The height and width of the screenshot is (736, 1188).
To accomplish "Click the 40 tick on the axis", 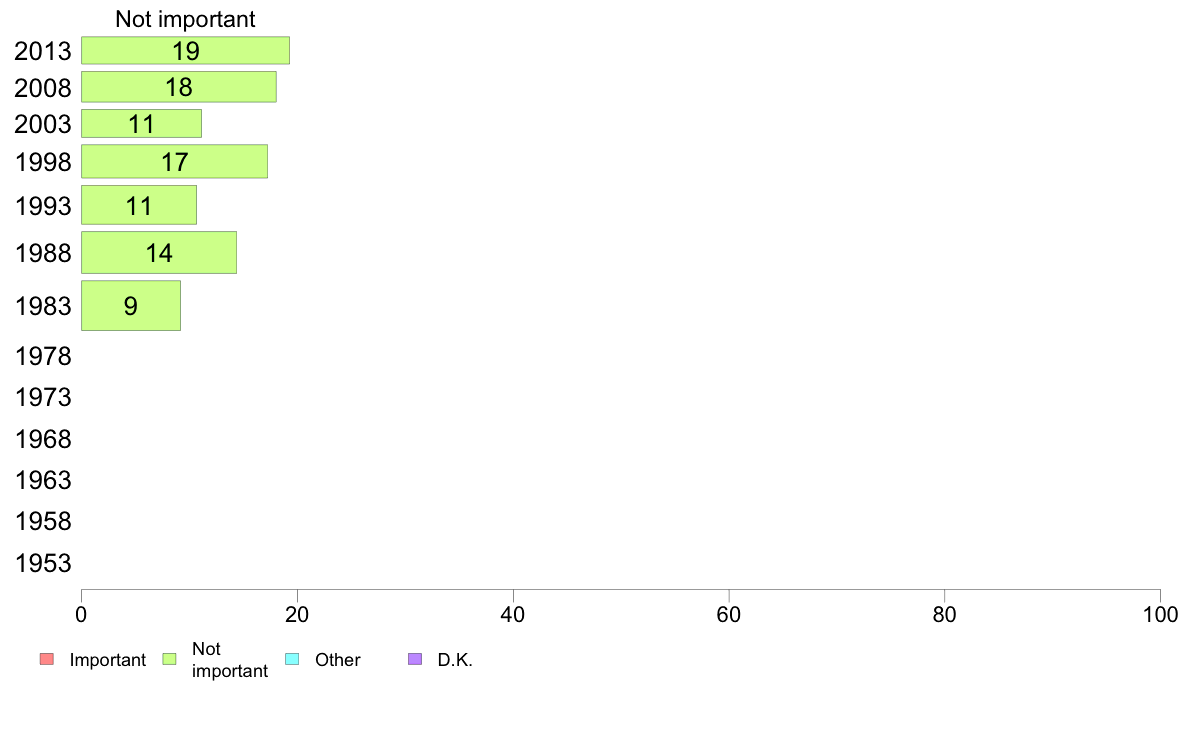I will click(513, 614).
